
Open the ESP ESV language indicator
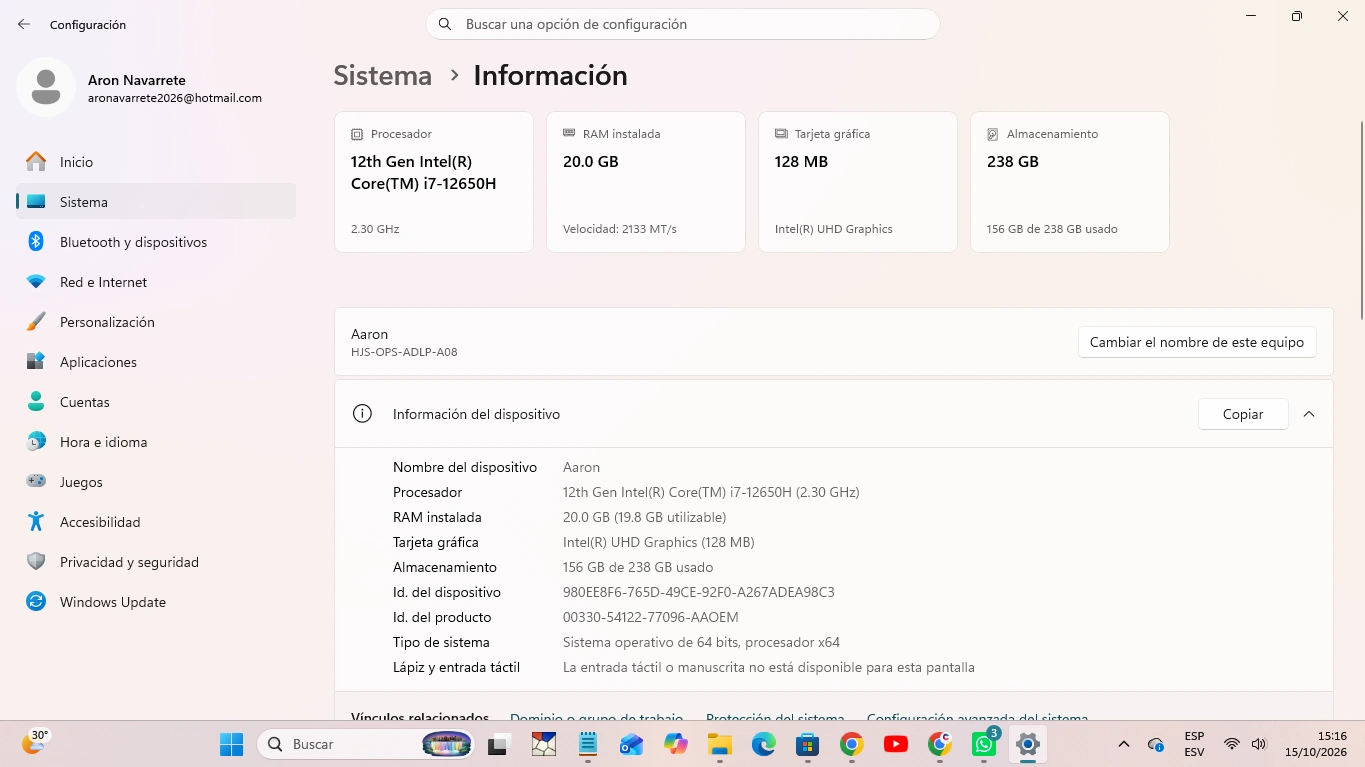[x=1194, y=744]
